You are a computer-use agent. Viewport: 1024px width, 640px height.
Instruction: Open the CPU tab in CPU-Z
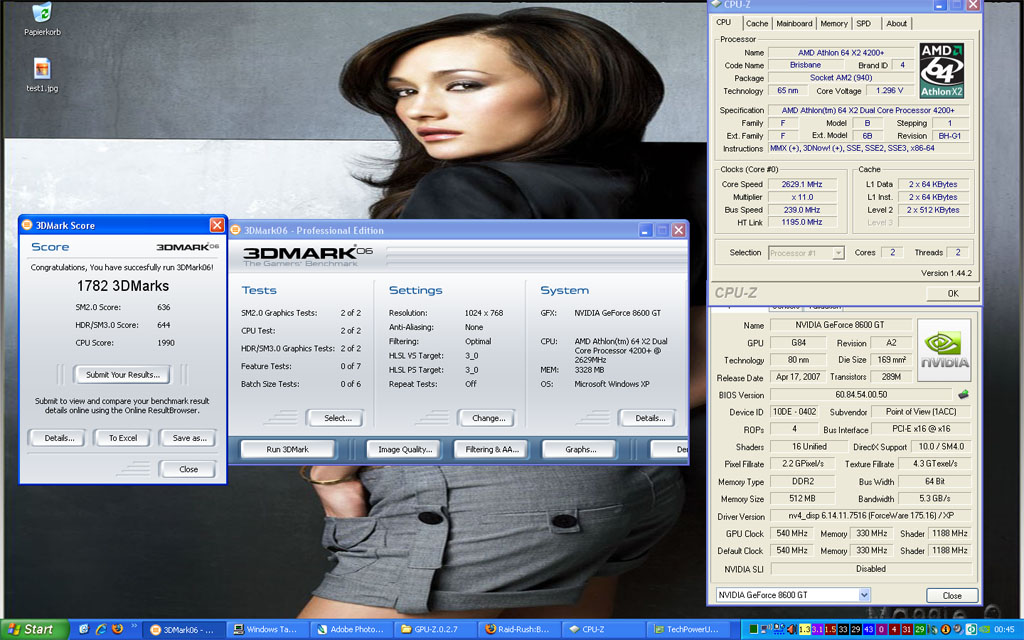(x=724, y=22)
